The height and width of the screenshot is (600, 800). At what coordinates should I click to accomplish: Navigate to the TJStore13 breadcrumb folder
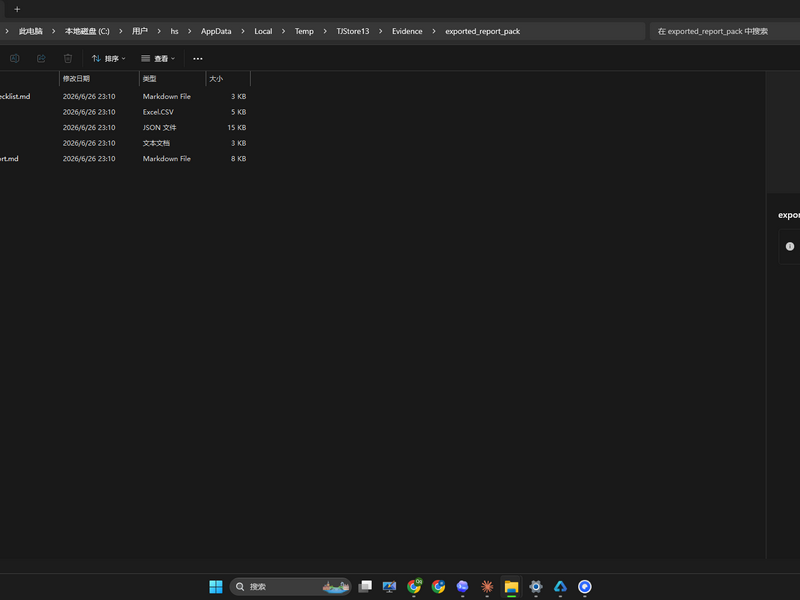click(x=353, y=31)
